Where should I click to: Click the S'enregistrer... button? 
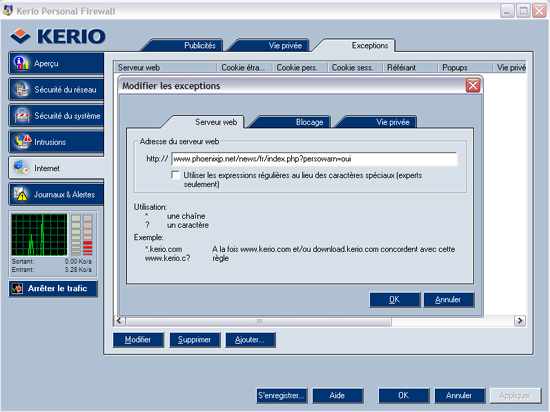point(282,396)
